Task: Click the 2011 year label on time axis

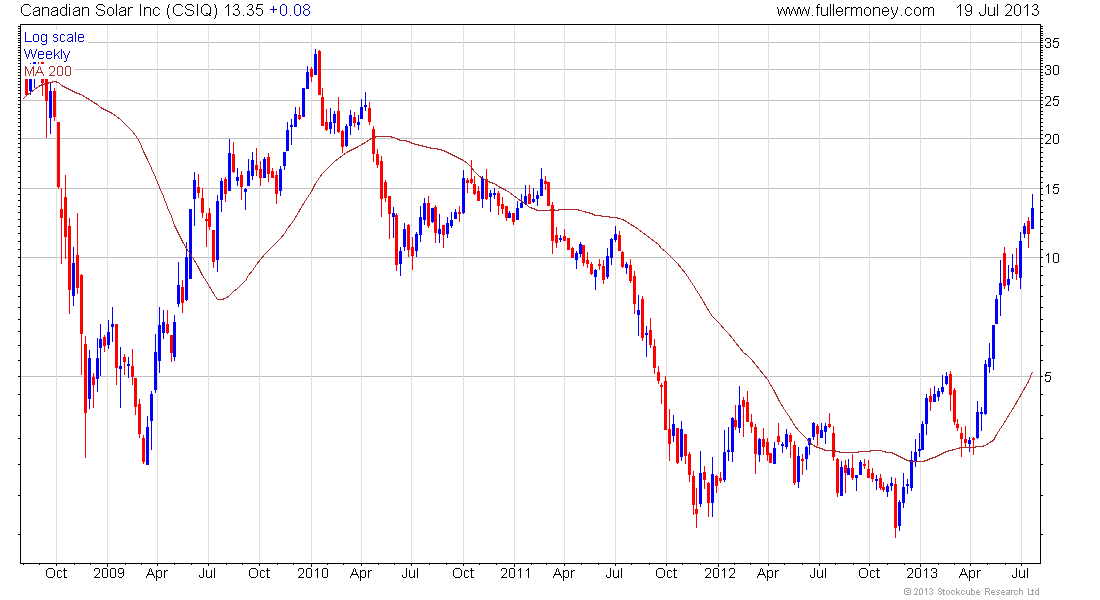Action: [516, 573]
